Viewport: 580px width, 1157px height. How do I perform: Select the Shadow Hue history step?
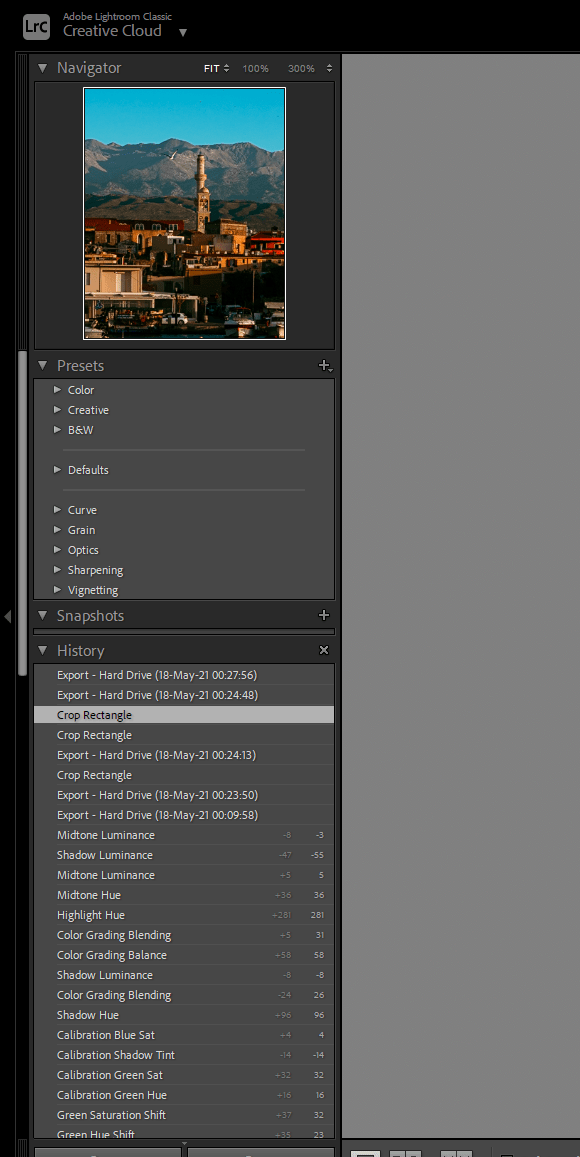coord(184,1015)
